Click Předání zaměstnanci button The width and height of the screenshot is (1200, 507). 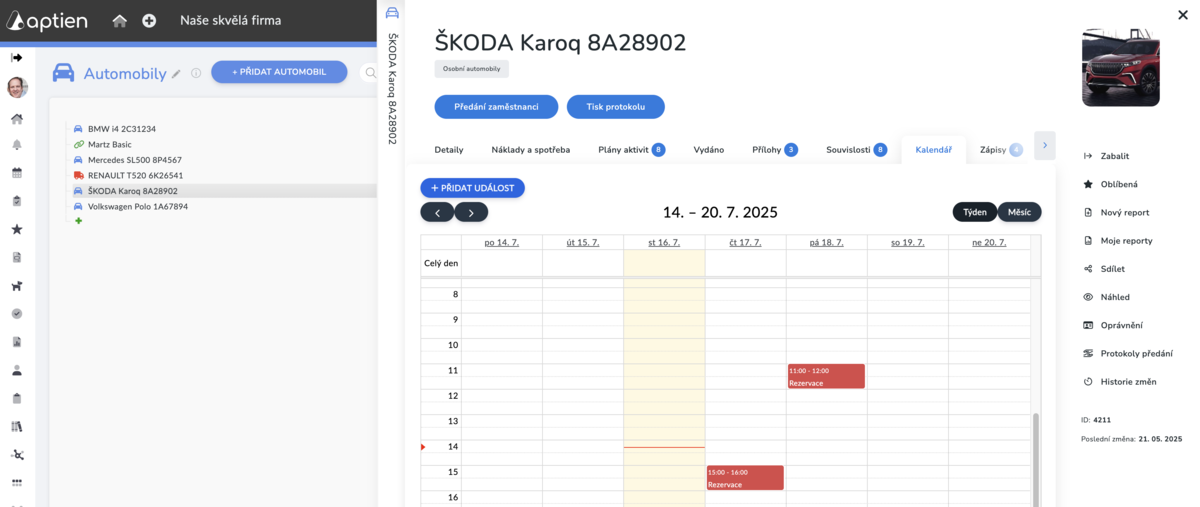pyautogui.click(x=496, y=107)
